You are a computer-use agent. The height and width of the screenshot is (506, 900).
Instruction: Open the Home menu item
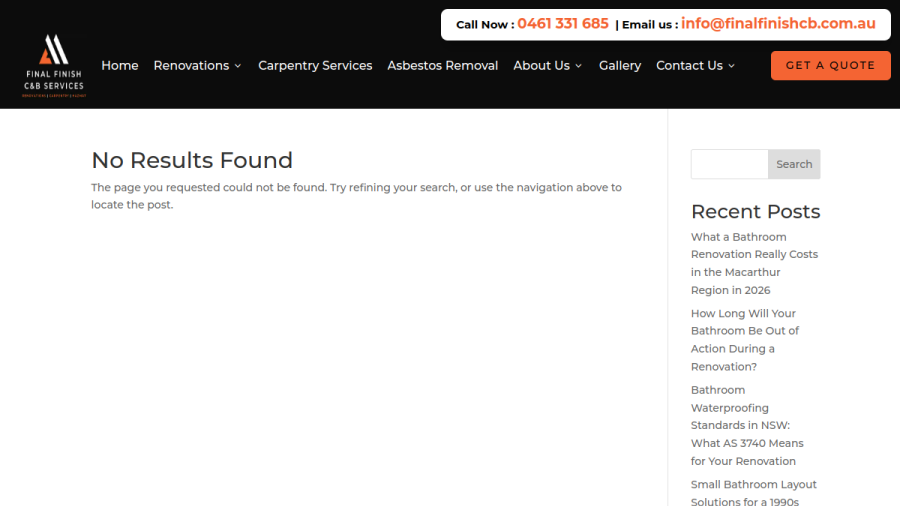(120, 65)
